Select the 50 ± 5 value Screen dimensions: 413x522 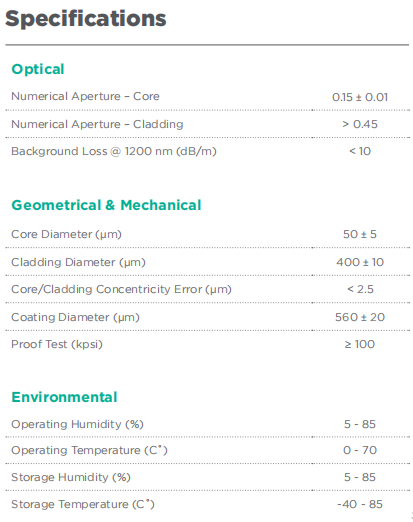[360, 234]
